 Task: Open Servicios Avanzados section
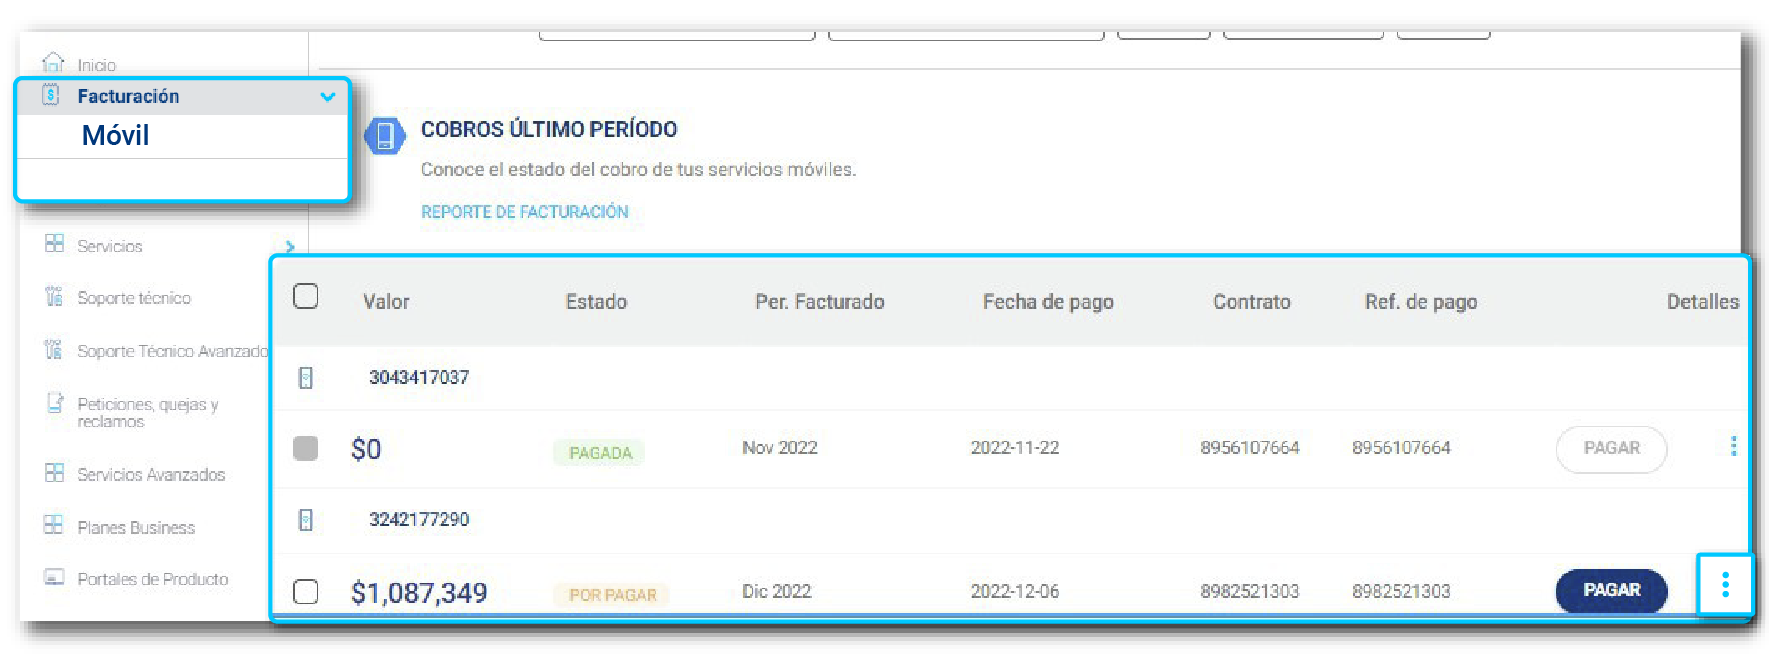coord(151,474)
